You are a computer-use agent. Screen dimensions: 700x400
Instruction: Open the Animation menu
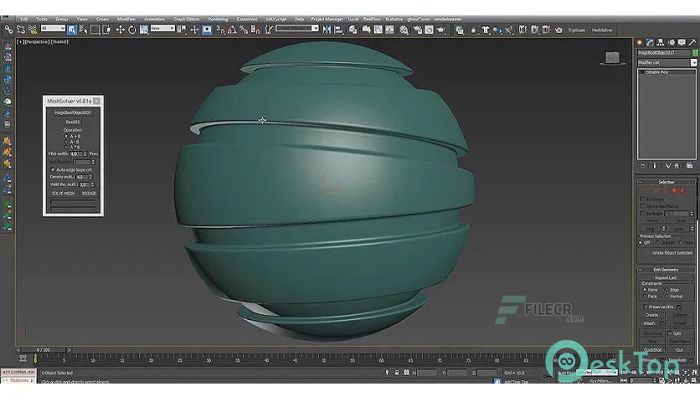pyautogui.click(x=154, y=19)
